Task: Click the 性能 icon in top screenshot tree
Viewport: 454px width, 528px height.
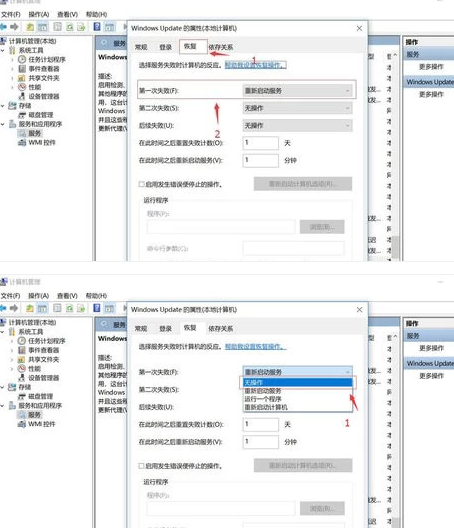Action: click(22, 87)
